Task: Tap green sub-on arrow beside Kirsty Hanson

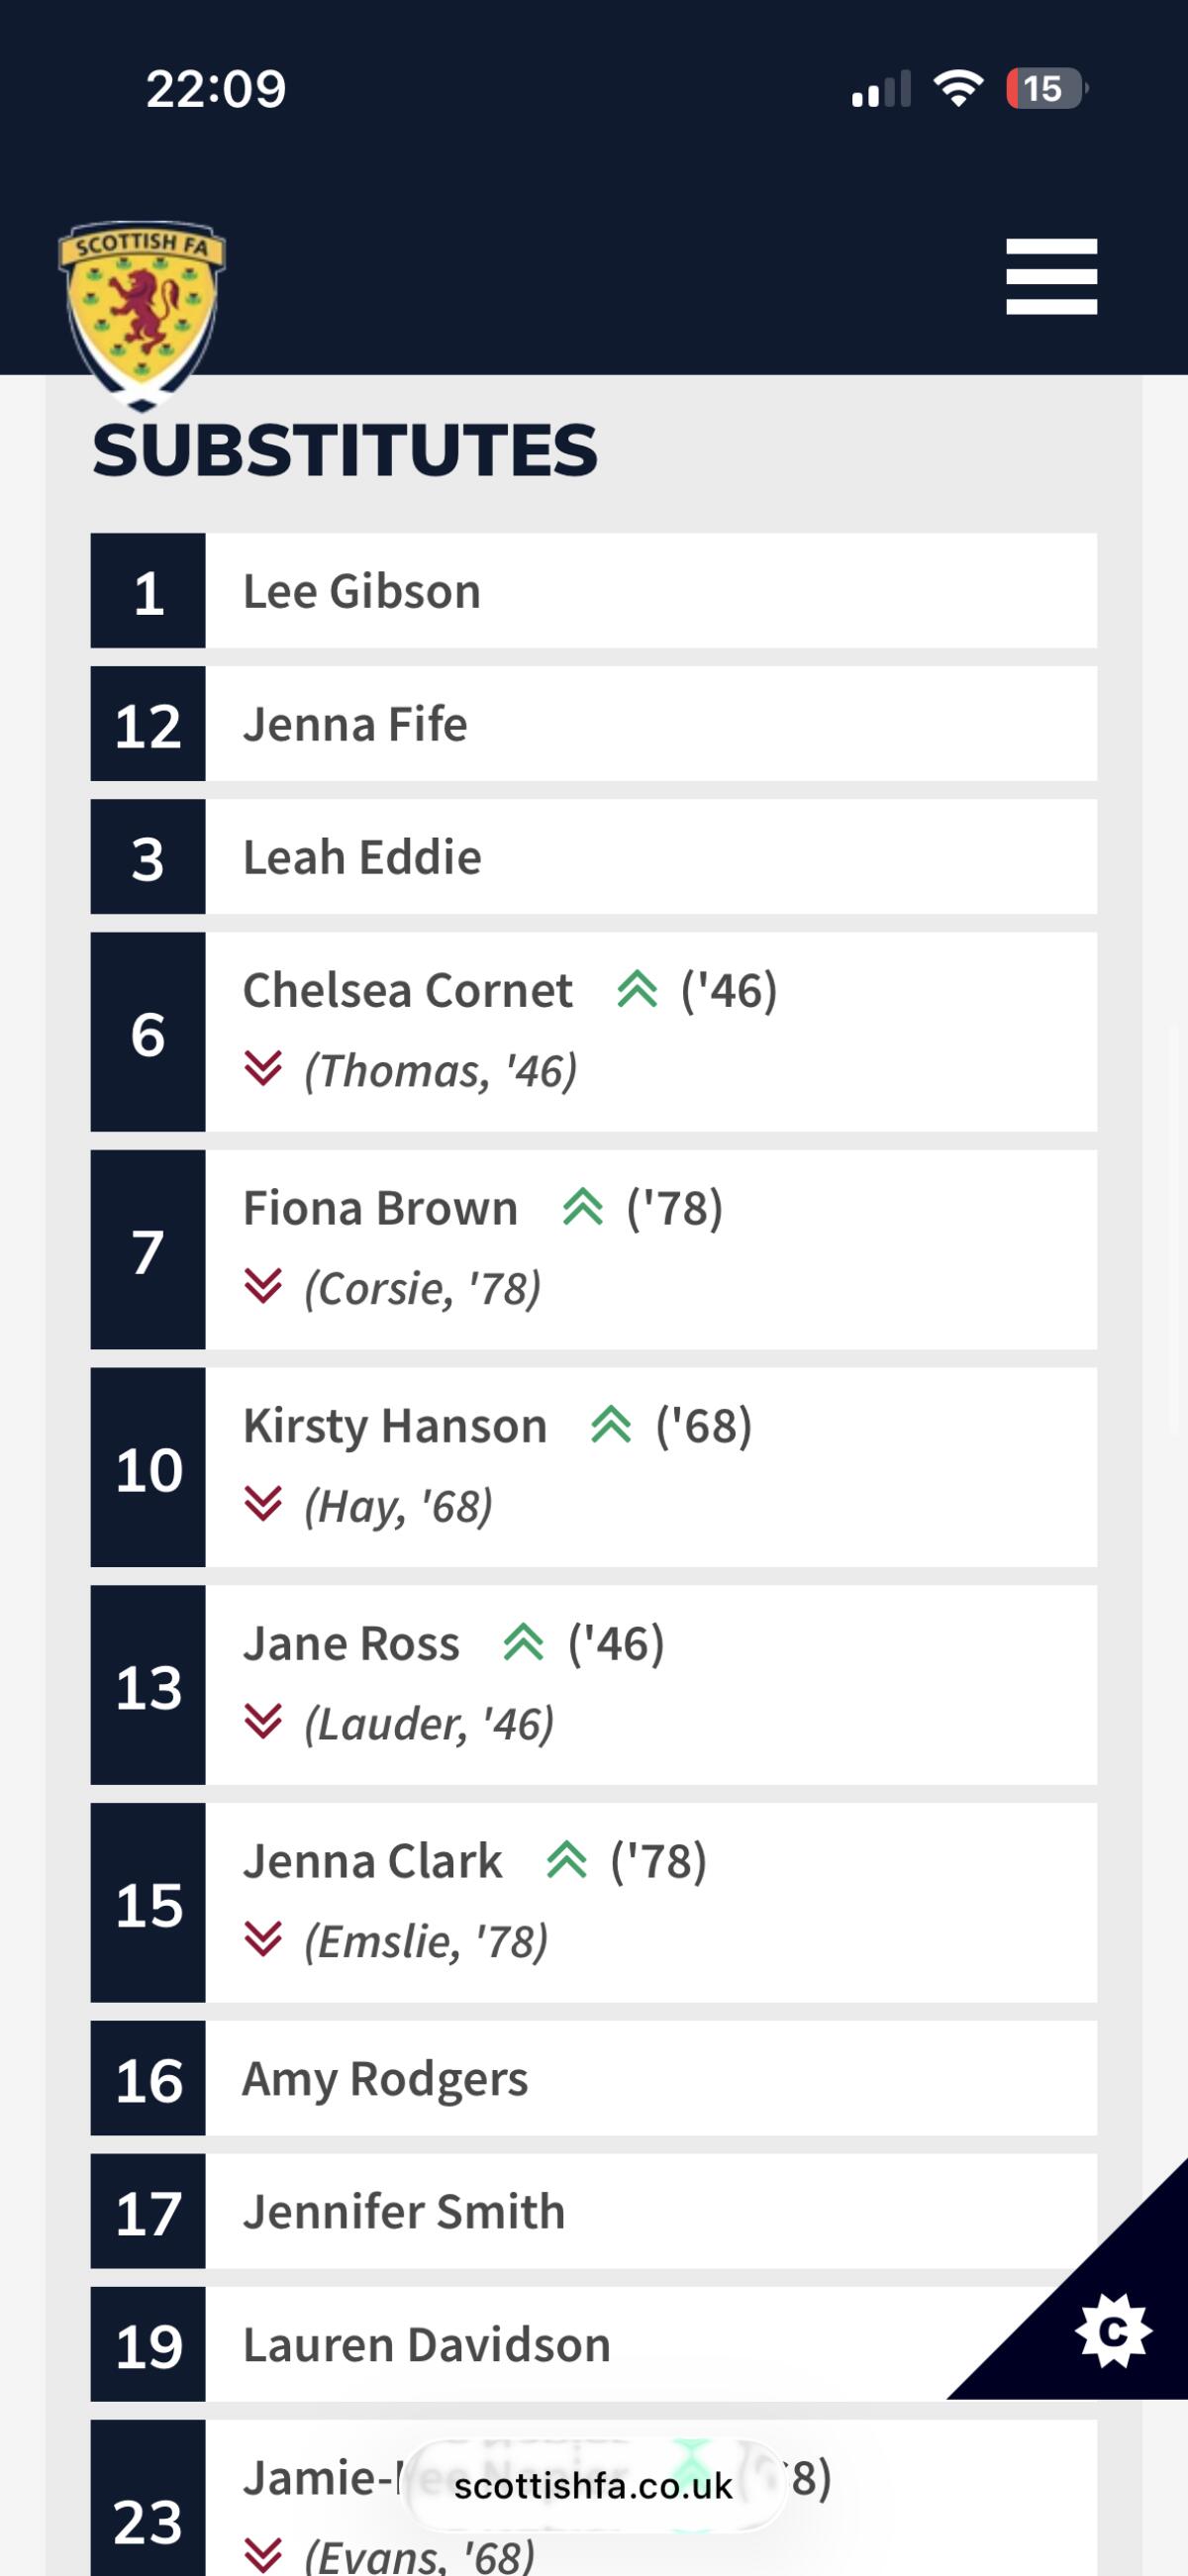Action: click(611, 1425)
